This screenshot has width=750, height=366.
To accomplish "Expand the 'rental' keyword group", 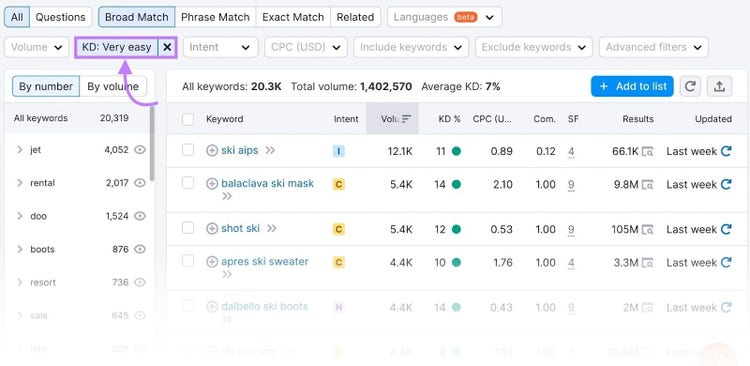I will point(20,183).
